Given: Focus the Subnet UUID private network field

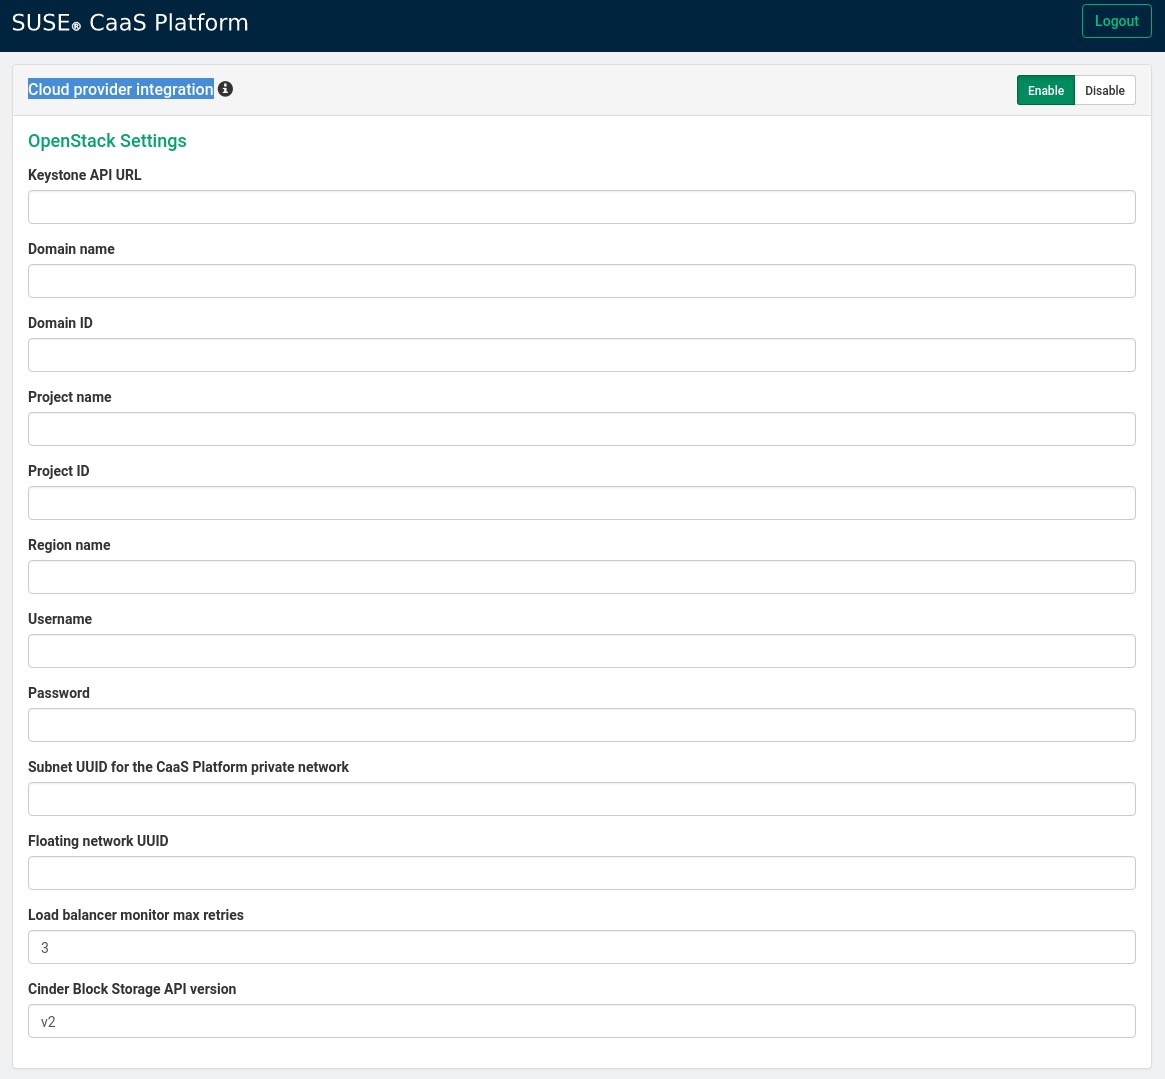Looking at the screenshot, I should click(582, 799).
